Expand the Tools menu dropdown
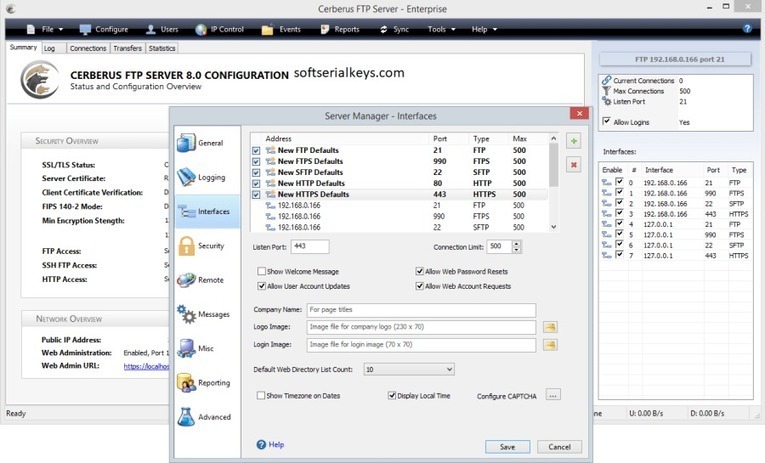Viewport: 765px width, 463px height. point(440,30)
